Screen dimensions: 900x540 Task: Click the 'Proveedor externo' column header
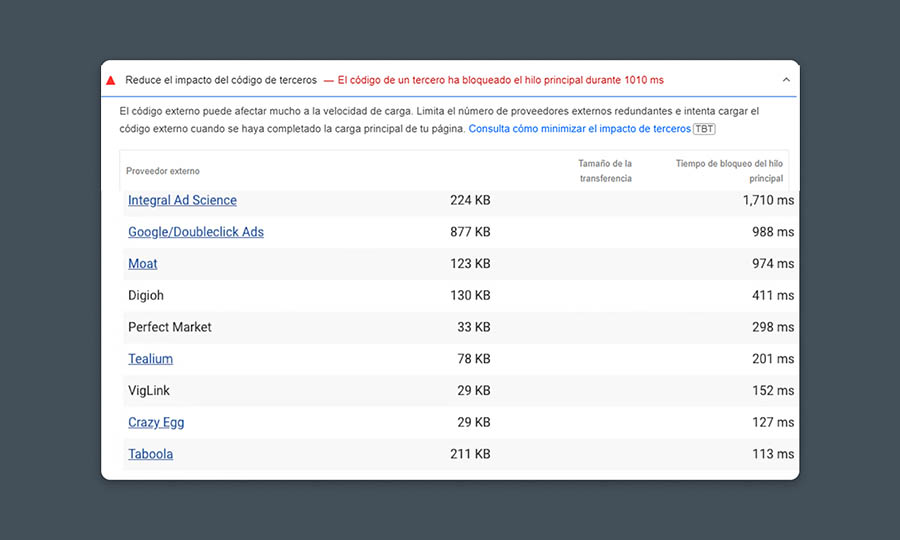(163, 171)
